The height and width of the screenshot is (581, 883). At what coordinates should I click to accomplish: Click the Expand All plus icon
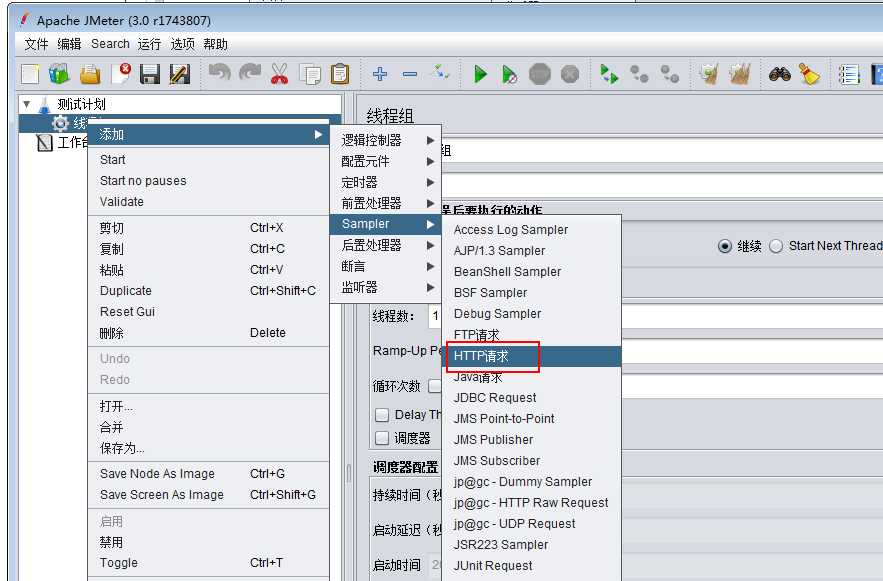click(380, 74)
